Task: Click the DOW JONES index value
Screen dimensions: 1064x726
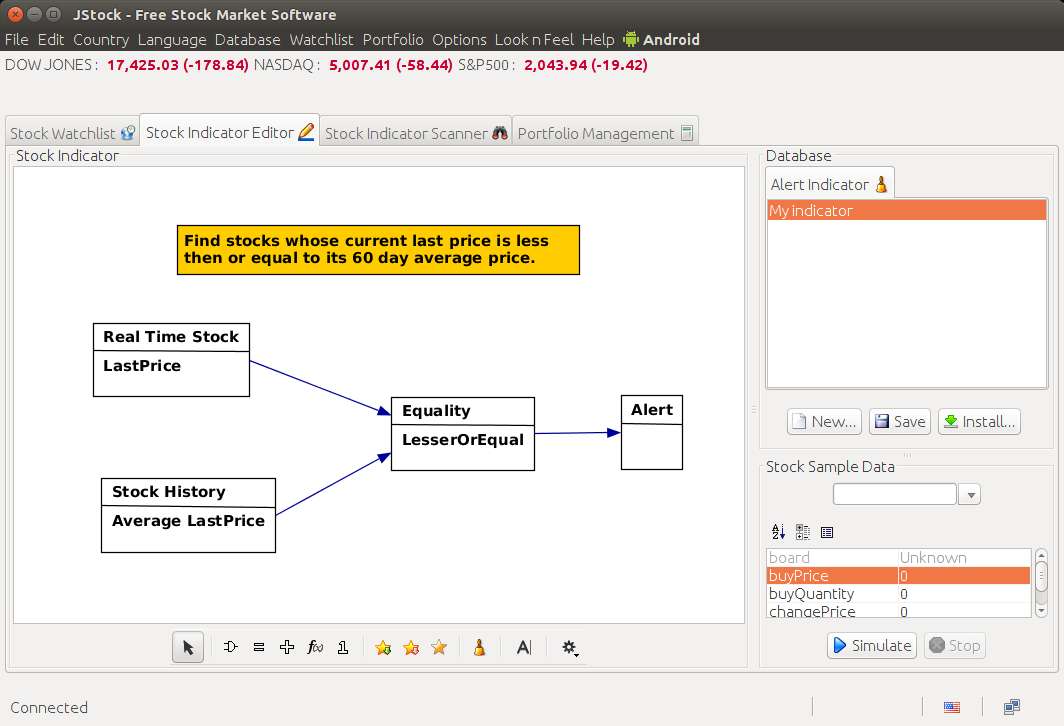Action: (178, 65)
